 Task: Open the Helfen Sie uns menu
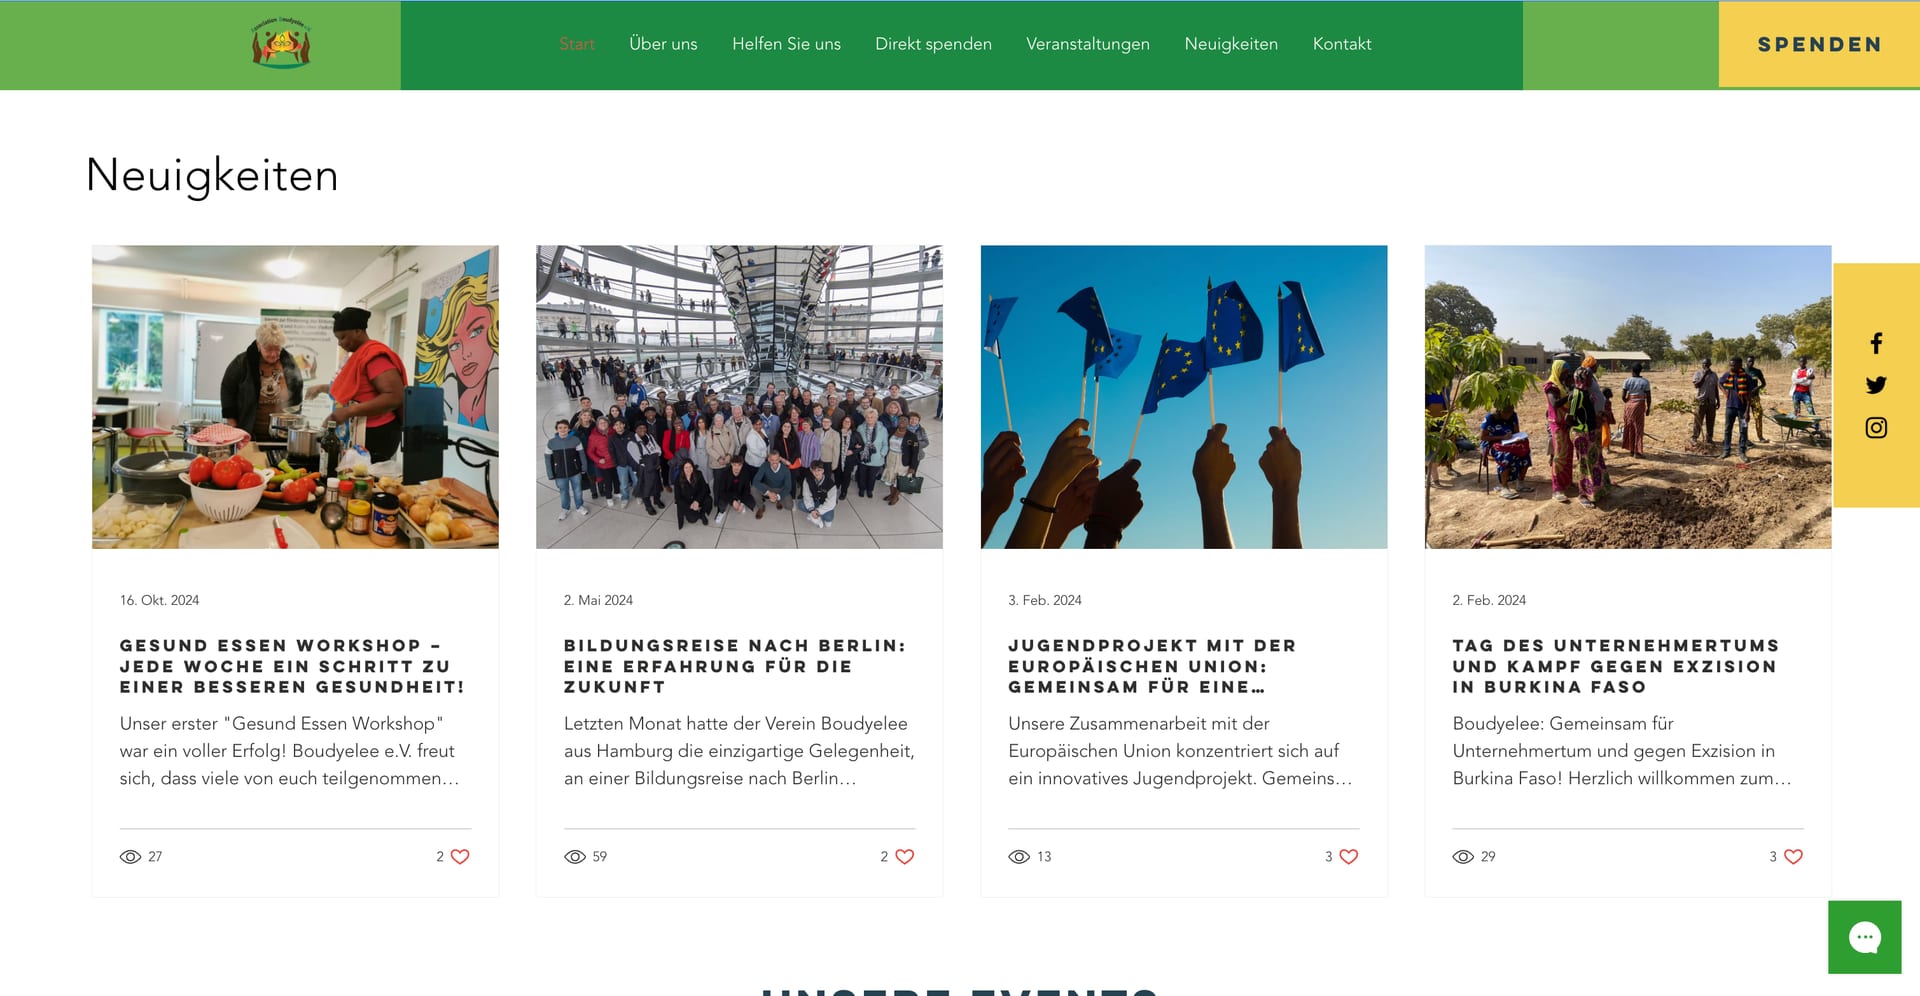(786, 44)
